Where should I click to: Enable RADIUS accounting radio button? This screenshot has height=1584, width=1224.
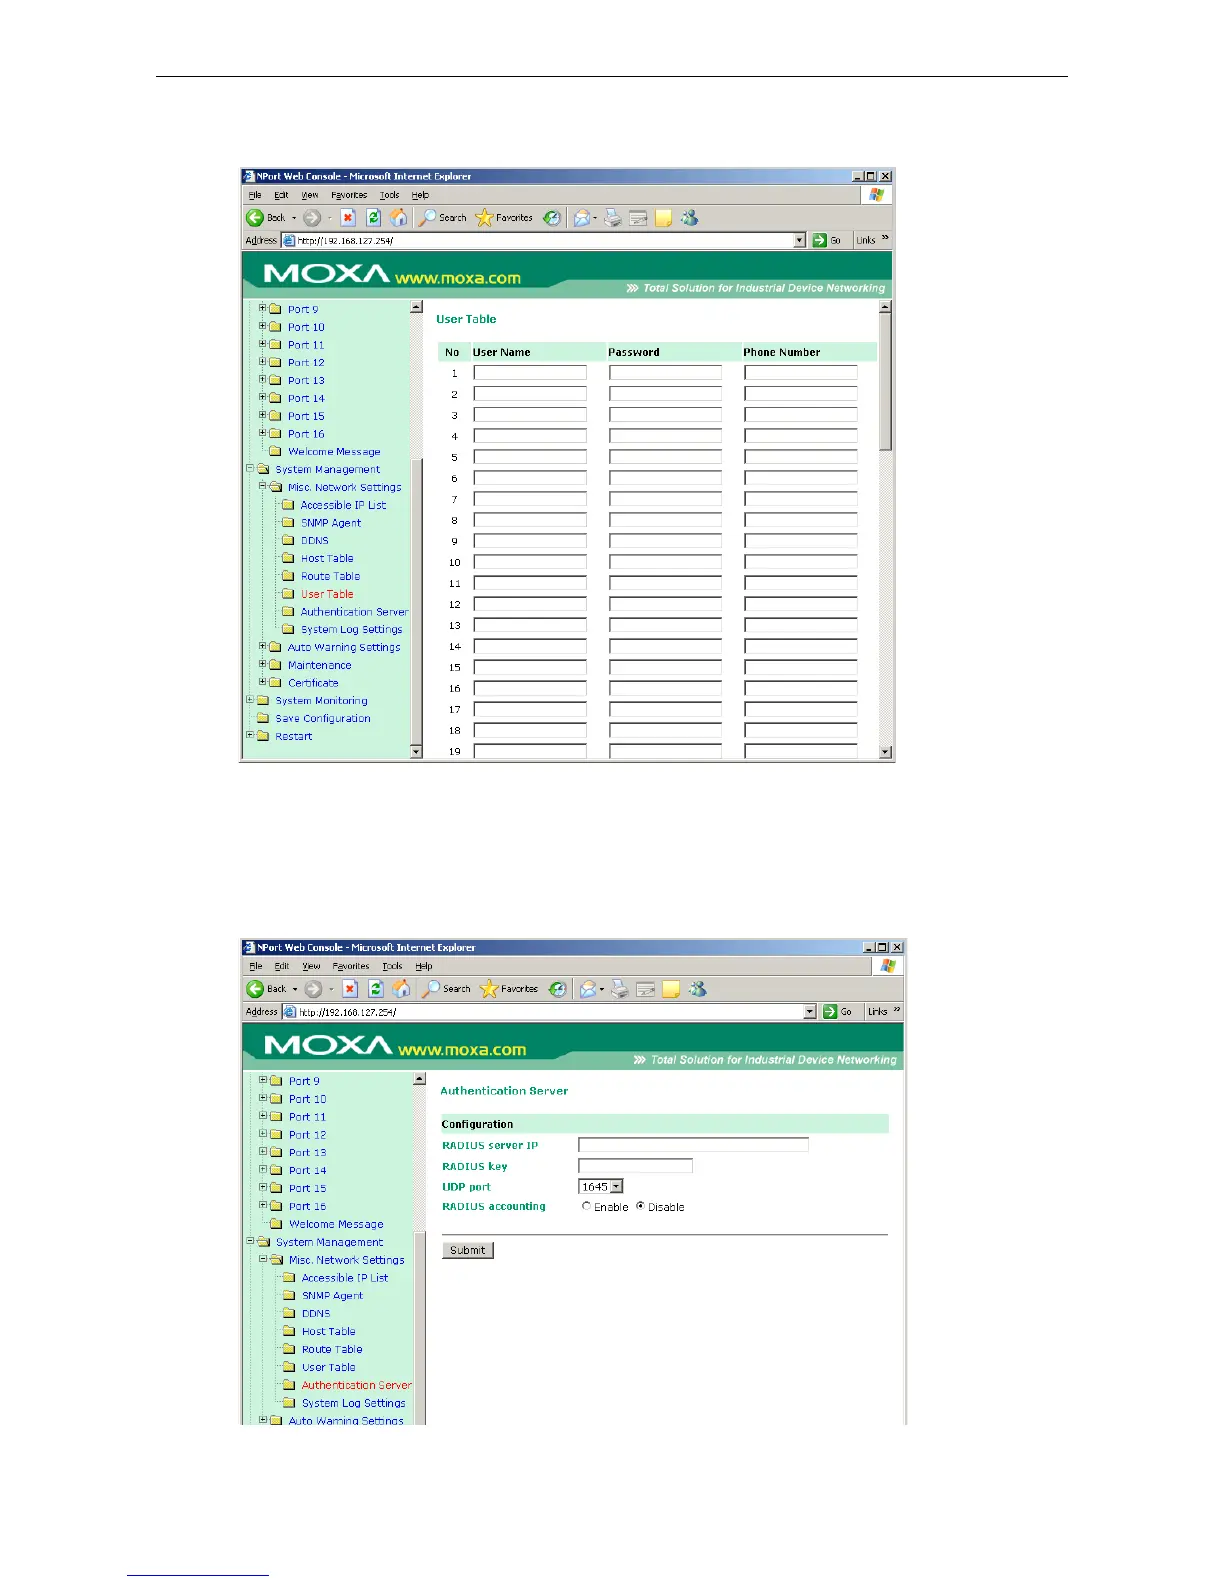pyautogui.click(x=586, y=1206)
